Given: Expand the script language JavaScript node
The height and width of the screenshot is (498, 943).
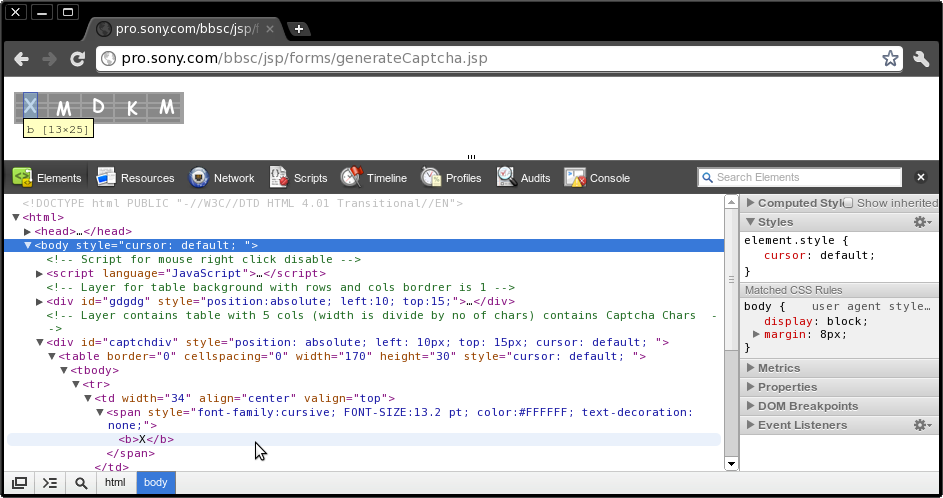Looking at the screenshot, I should point(40,274).
